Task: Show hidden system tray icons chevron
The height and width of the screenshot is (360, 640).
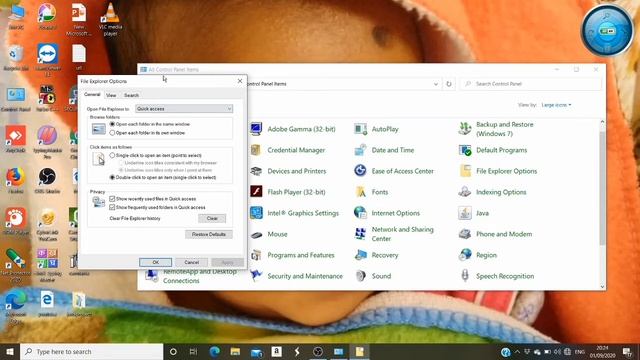Action: coord(517,352)
